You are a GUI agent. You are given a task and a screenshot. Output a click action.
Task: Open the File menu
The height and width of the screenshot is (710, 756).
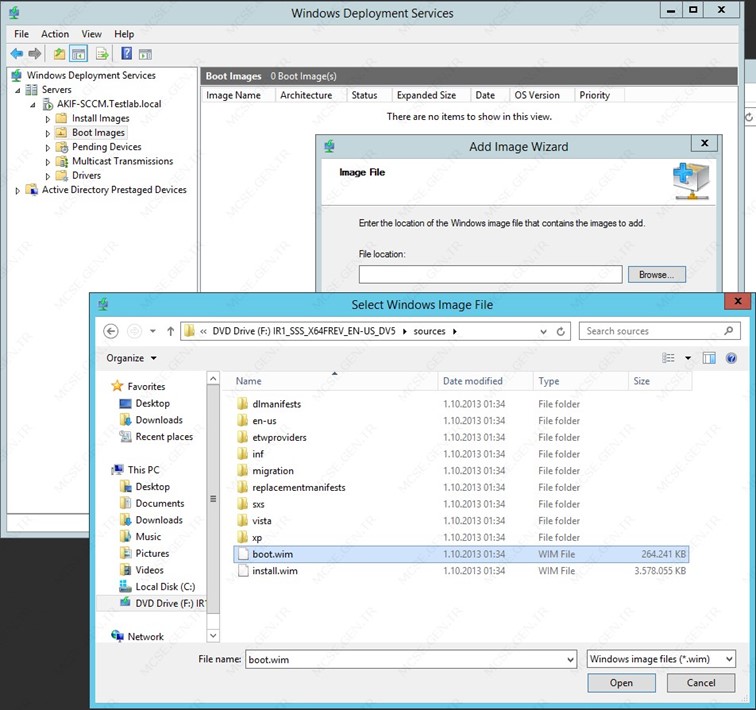21,34
